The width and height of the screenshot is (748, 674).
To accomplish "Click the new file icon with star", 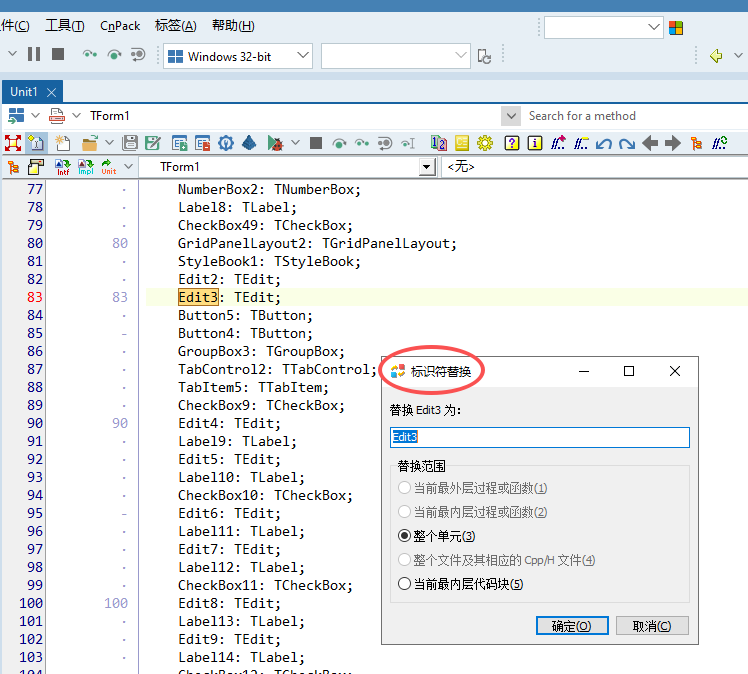I will 62,143.
